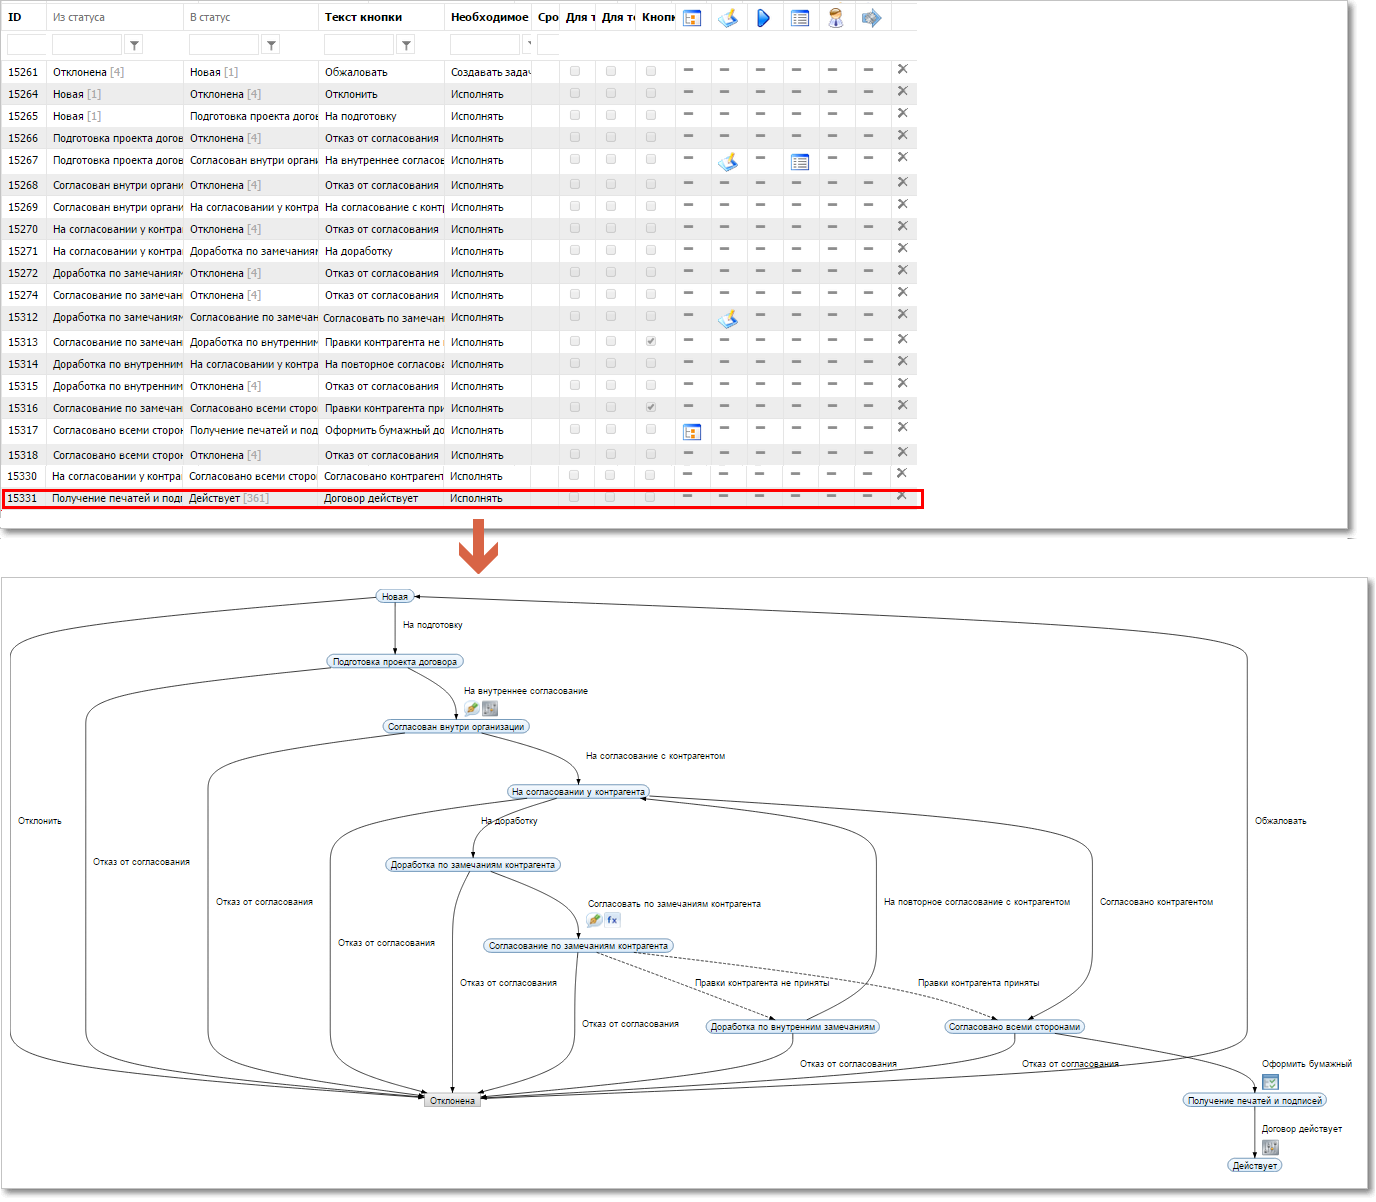
Task: Delete row 15264 with its X icon
Action: coord(902,91)
